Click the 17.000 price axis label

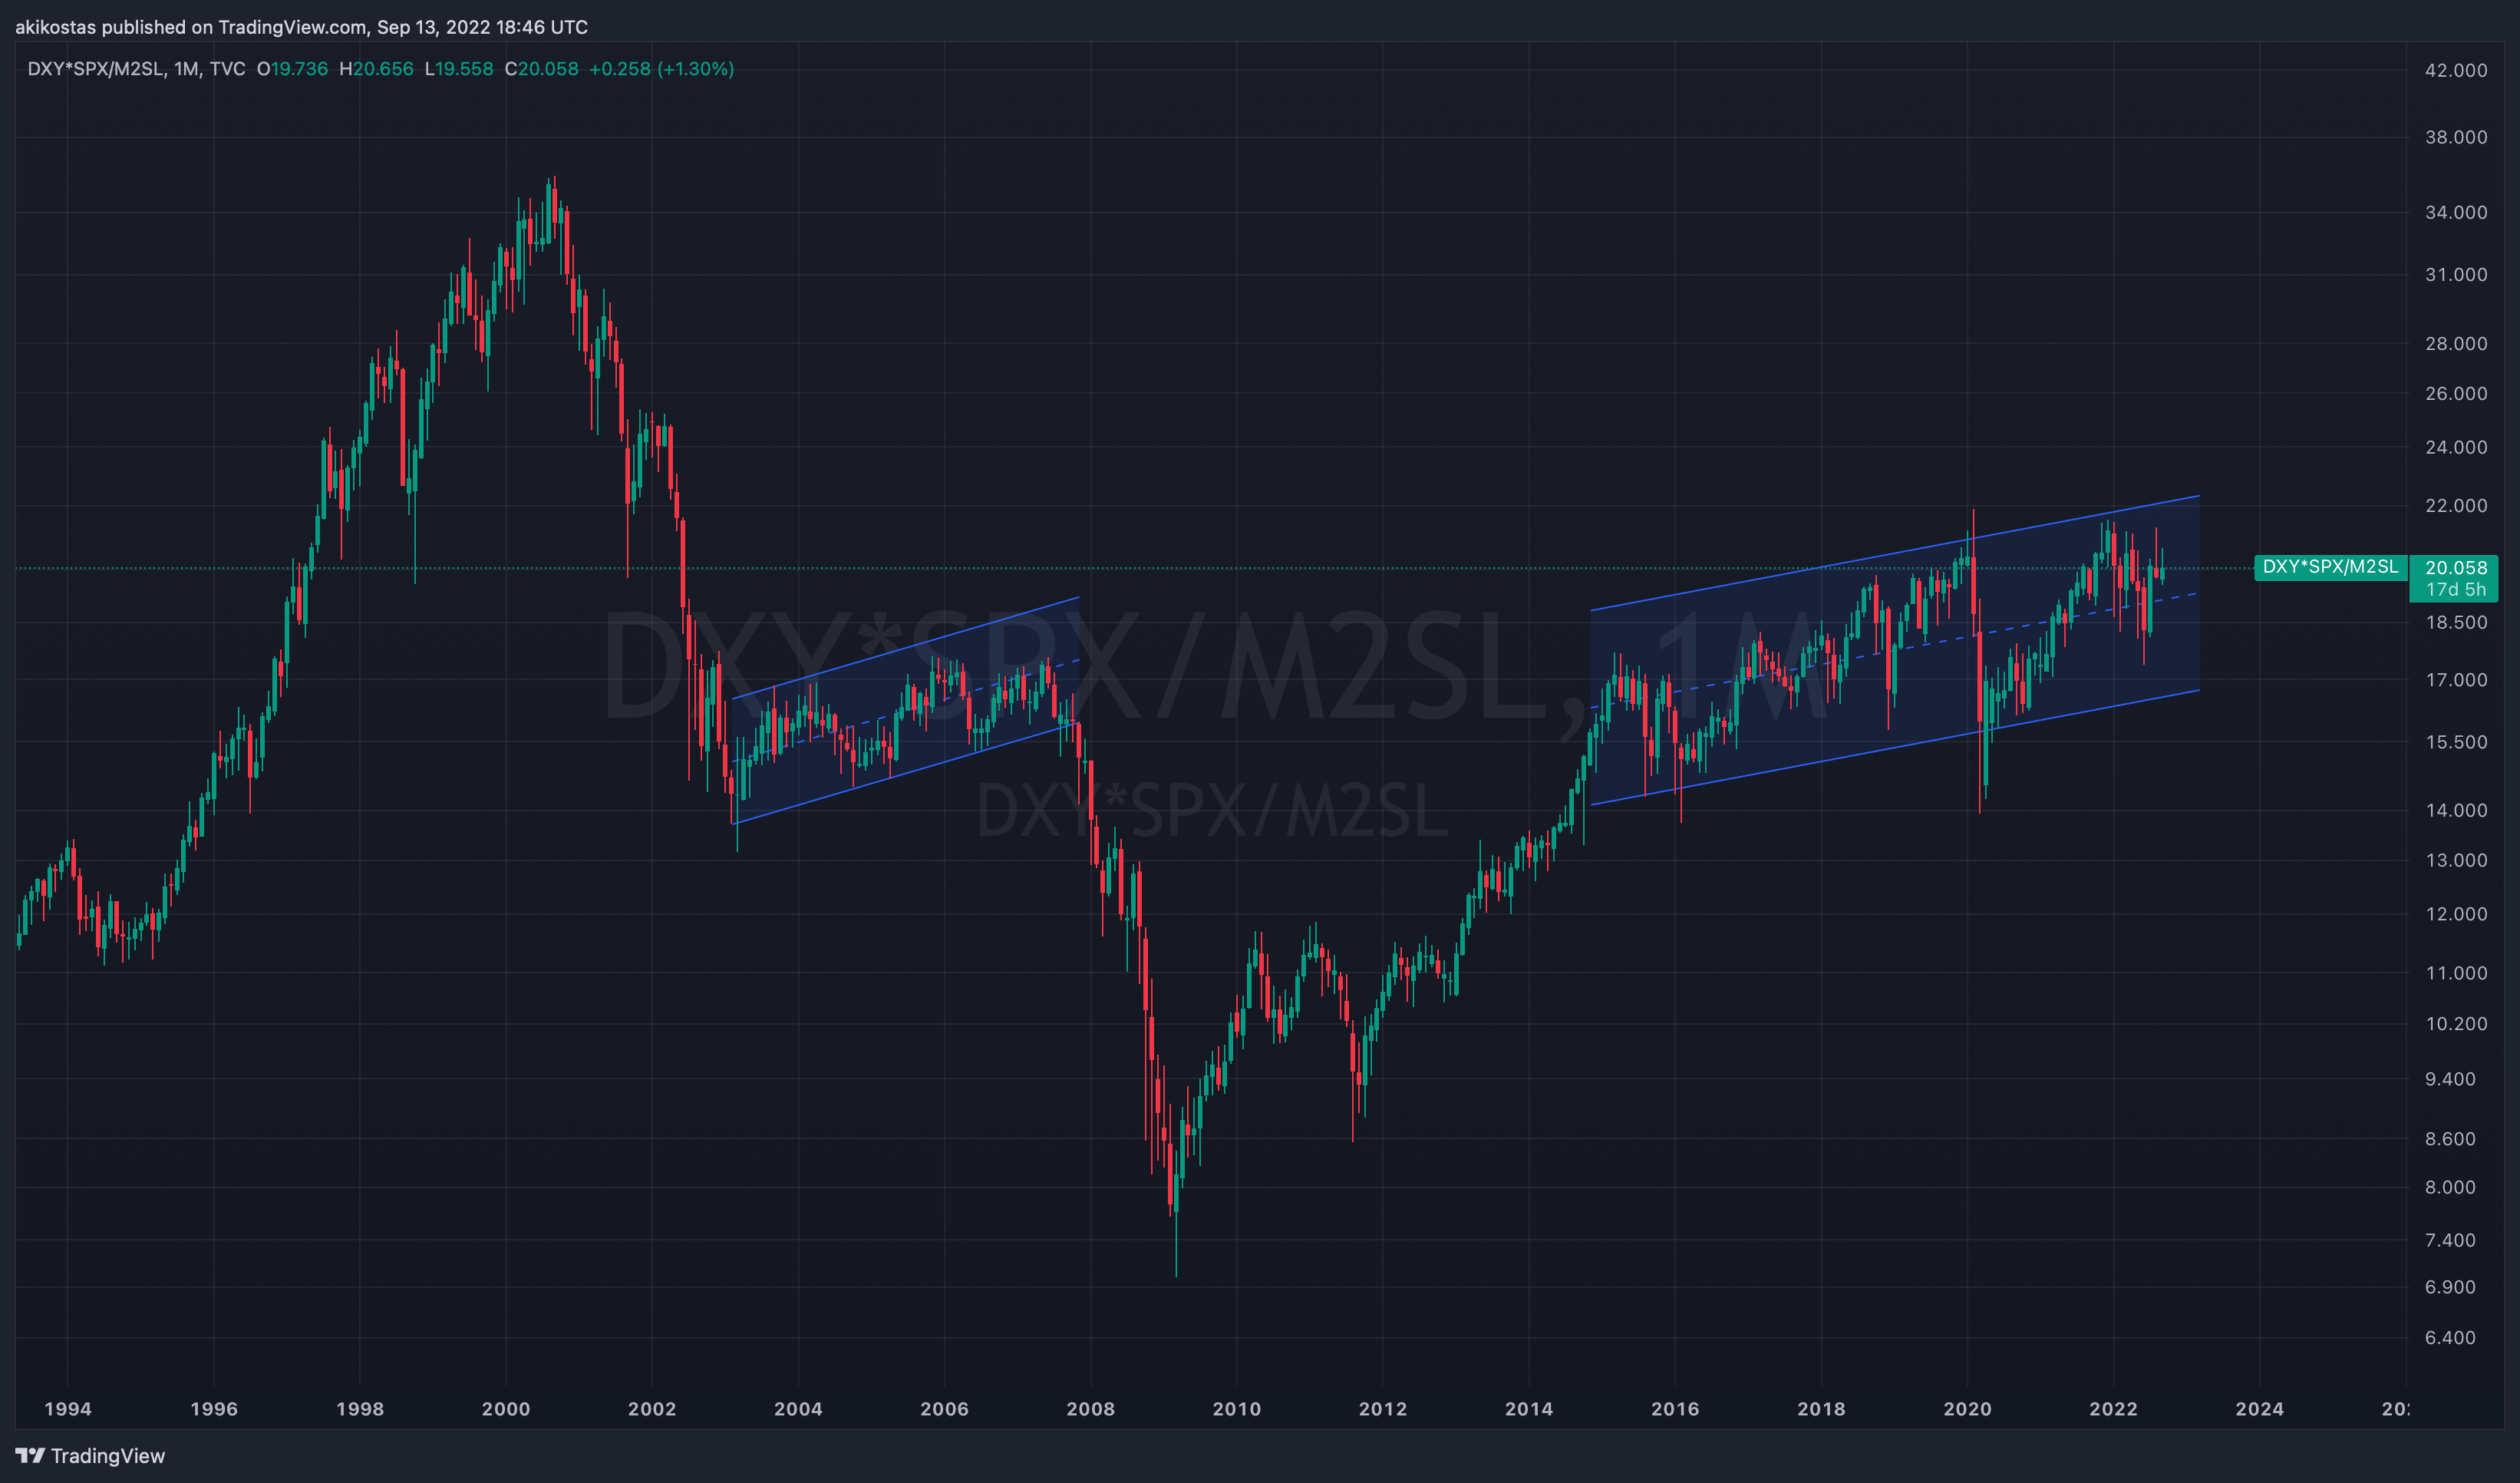pos(2456,680)
